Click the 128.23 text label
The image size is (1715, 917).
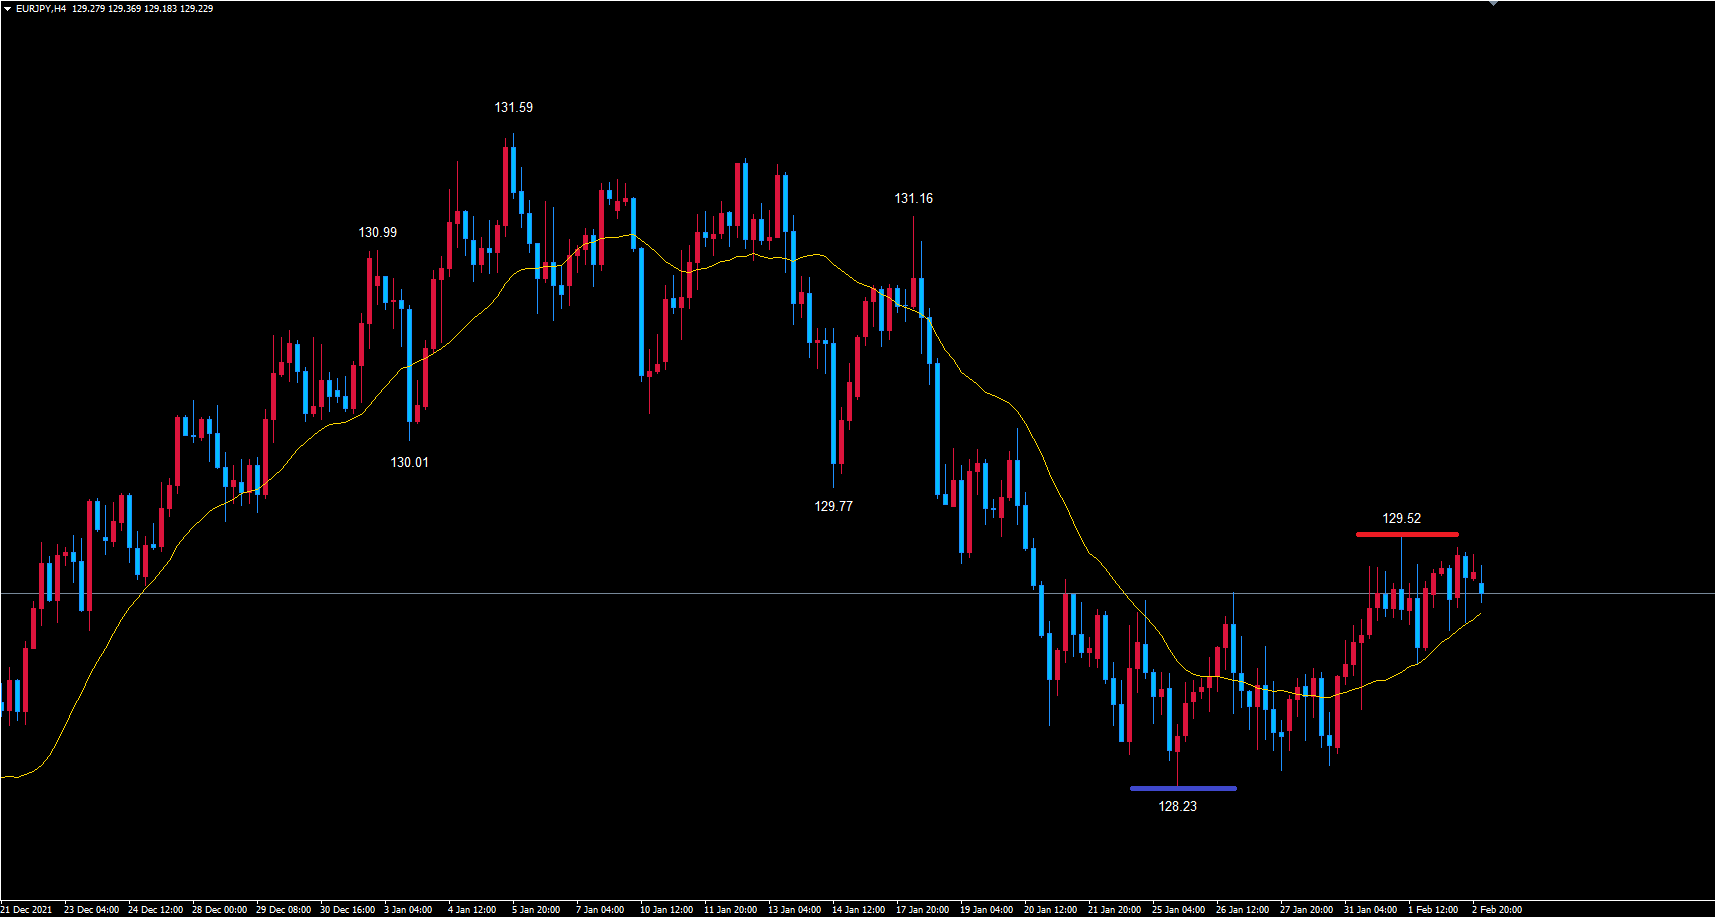pyautogui.click(x=1177, y=806)
